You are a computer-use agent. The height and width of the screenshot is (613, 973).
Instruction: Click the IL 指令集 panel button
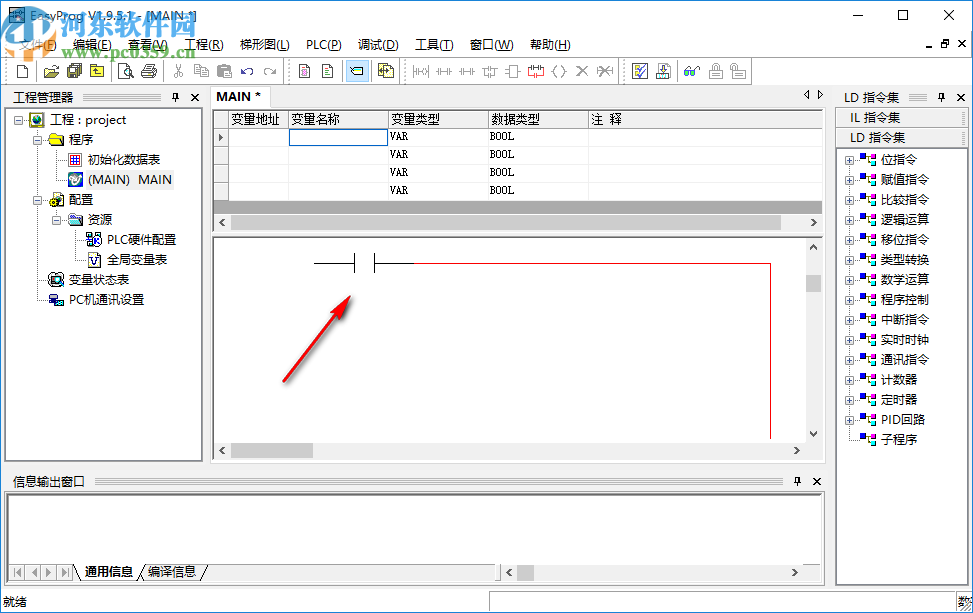click(900, 118)
